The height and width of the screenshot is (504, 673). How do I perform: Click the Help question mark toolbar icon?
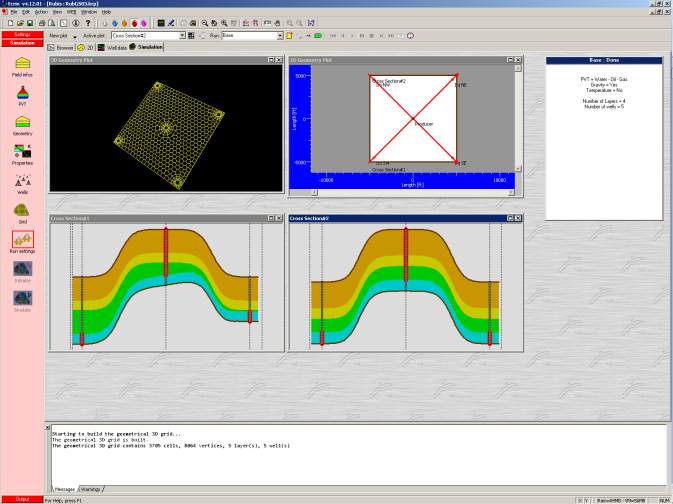click(89, 21)
